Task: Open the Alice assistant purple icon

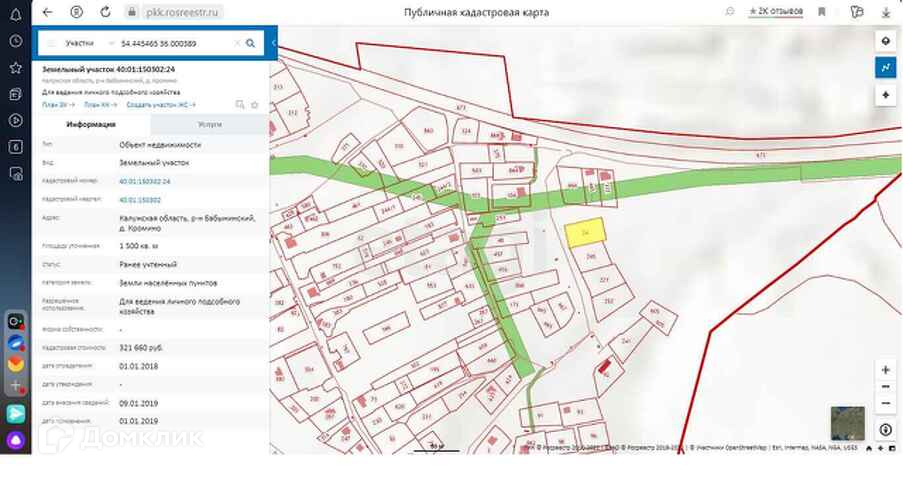Action: [16, 441]
